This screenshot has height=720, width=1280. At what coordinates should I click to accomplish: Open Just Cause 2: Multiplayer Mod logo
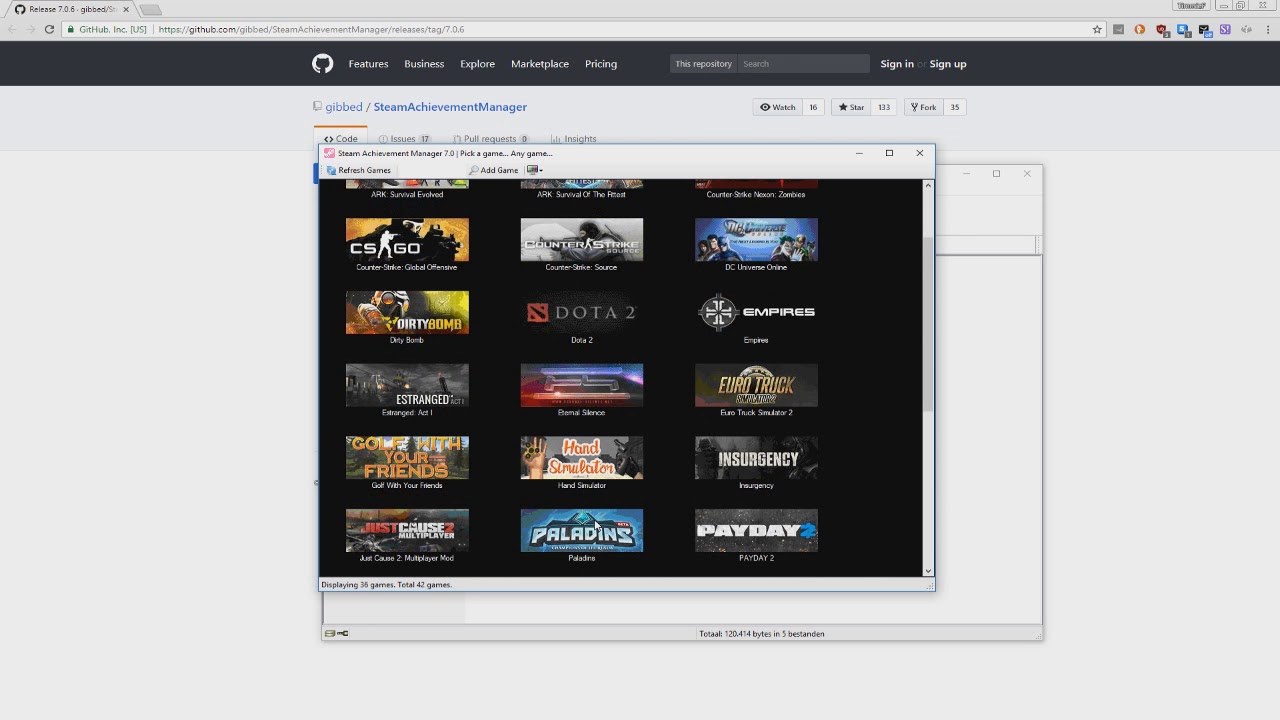[x=407, y=531]
